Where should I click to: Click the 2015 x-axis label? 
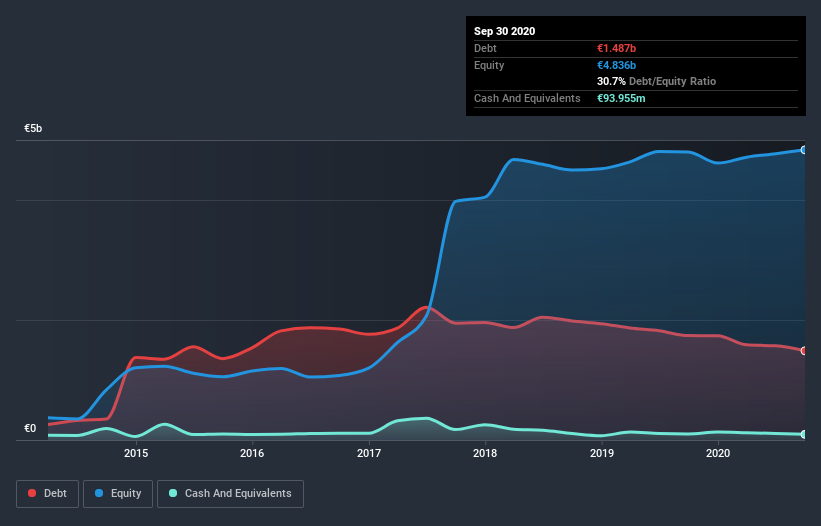[136, 453]
